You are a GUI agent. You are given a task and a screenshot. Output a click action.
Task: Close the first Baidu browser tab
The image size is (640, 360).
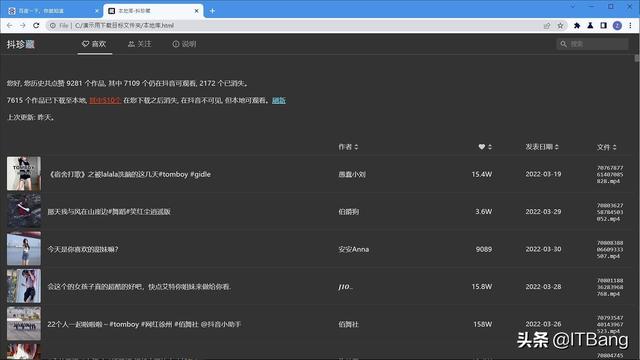tap(97, 11)
